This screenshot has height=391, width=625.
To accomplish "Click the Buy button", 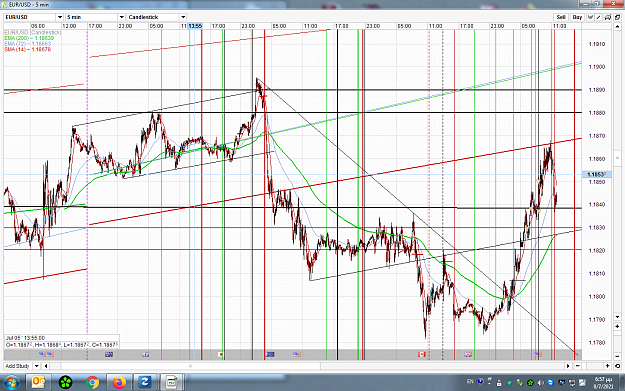I will click(x=577, y=17).
